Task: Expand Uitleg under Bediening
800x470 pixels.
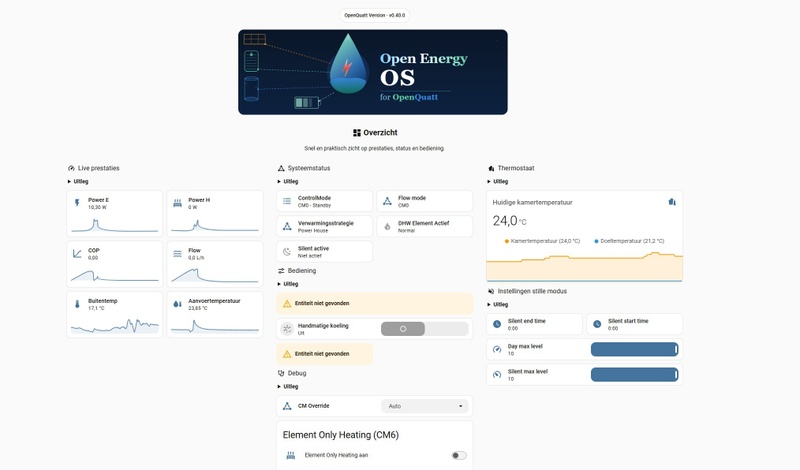Action: [x=288, y=284]
